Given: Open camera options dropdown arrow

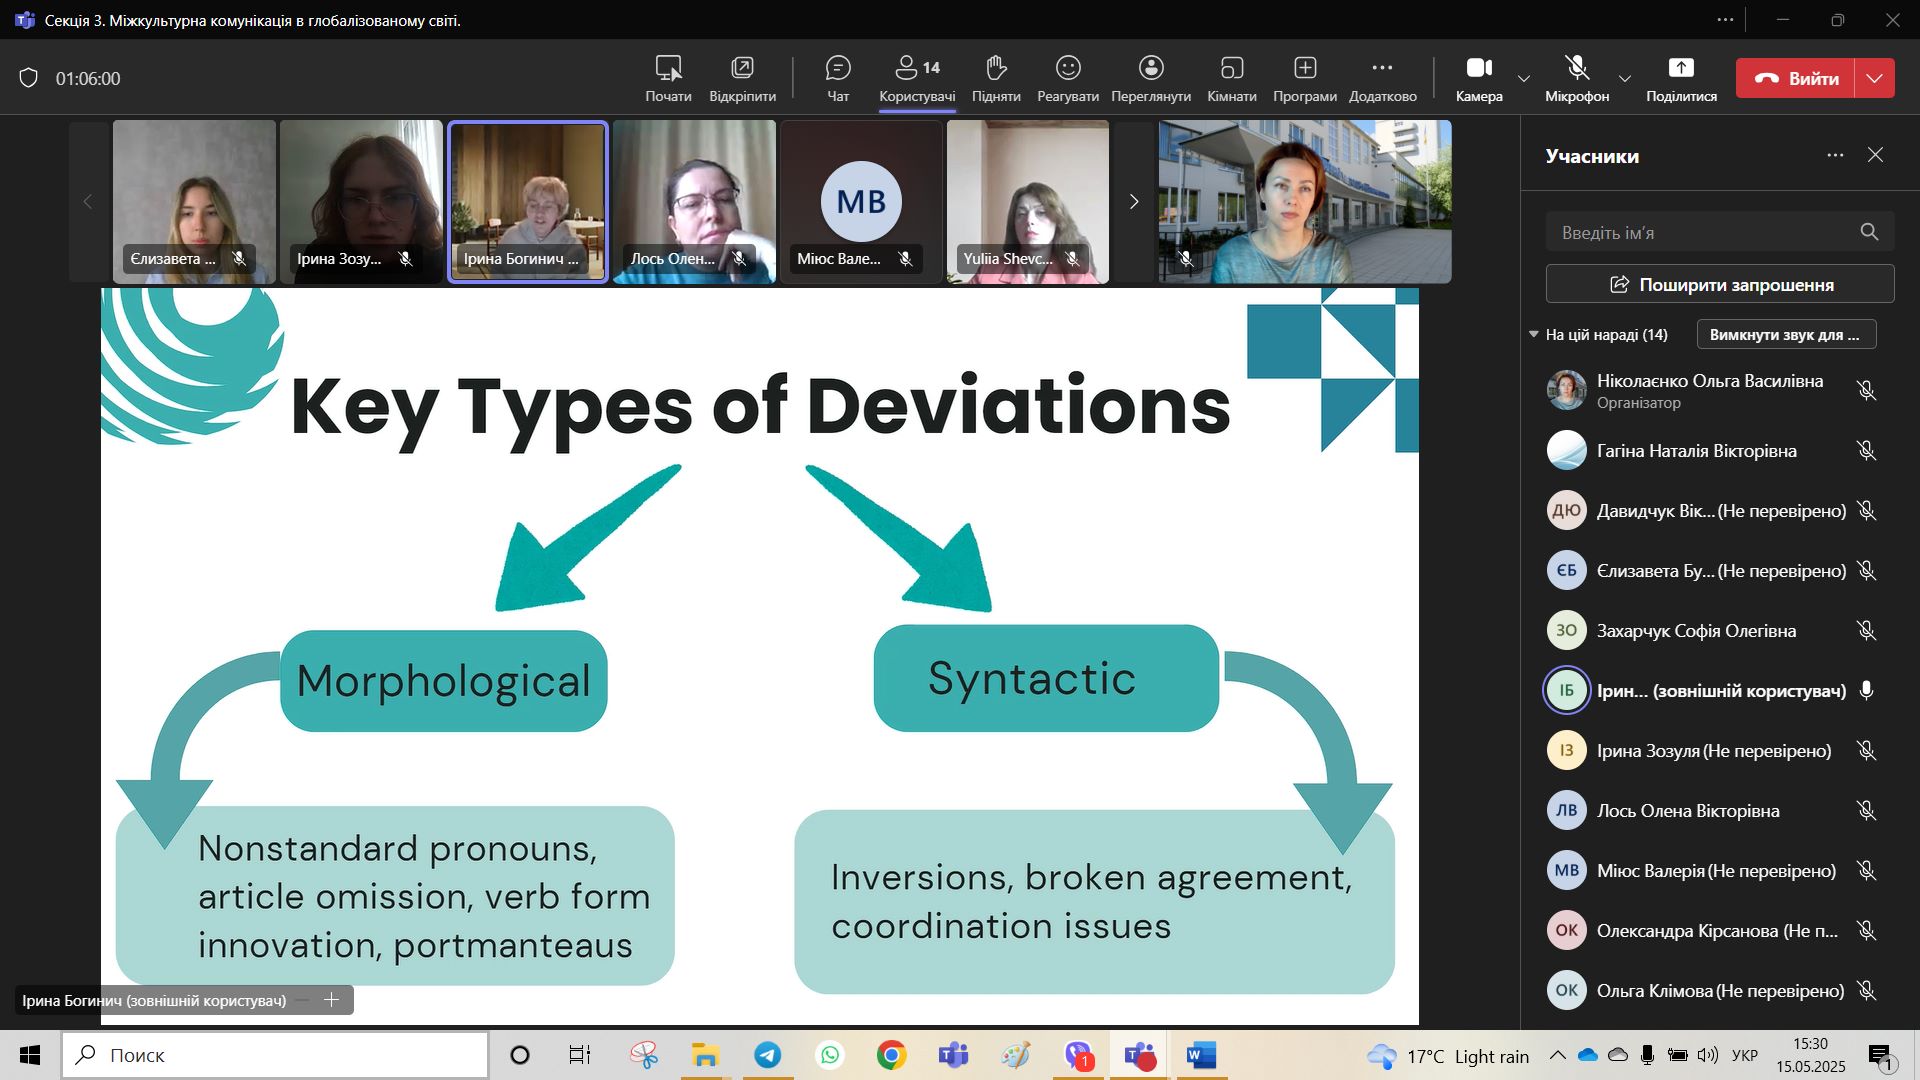Looking at the screenshot, I should coord(1524,78).
